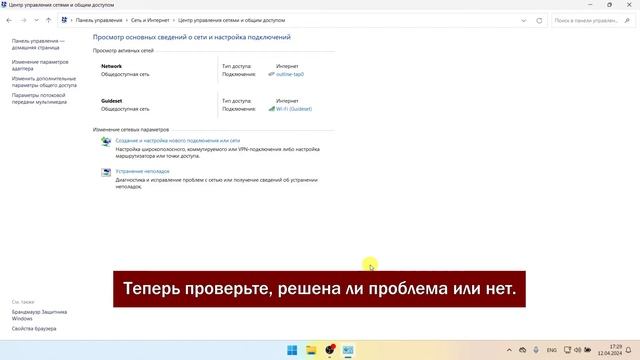Viewport: 640px width, 360px height.
Task: Open 'Устранение неполадок' link
Action: click(x=142, y=171)
